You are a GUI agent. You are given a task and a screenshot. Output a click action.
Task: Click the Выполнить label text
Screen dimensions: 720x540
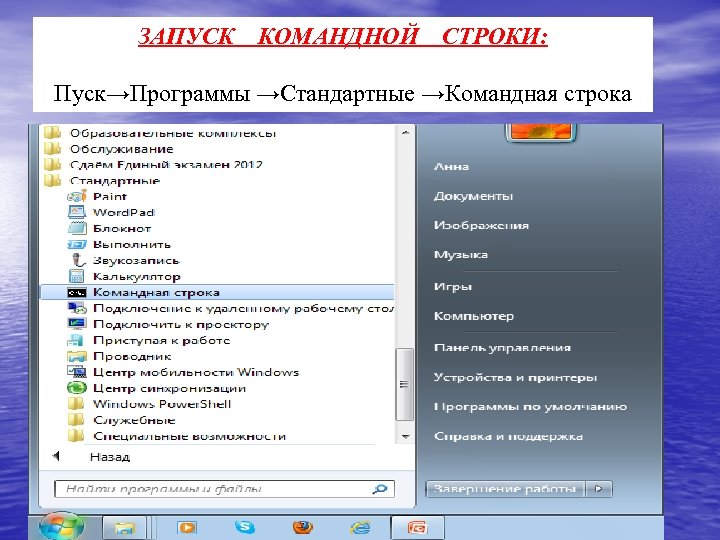coord(132,244)
